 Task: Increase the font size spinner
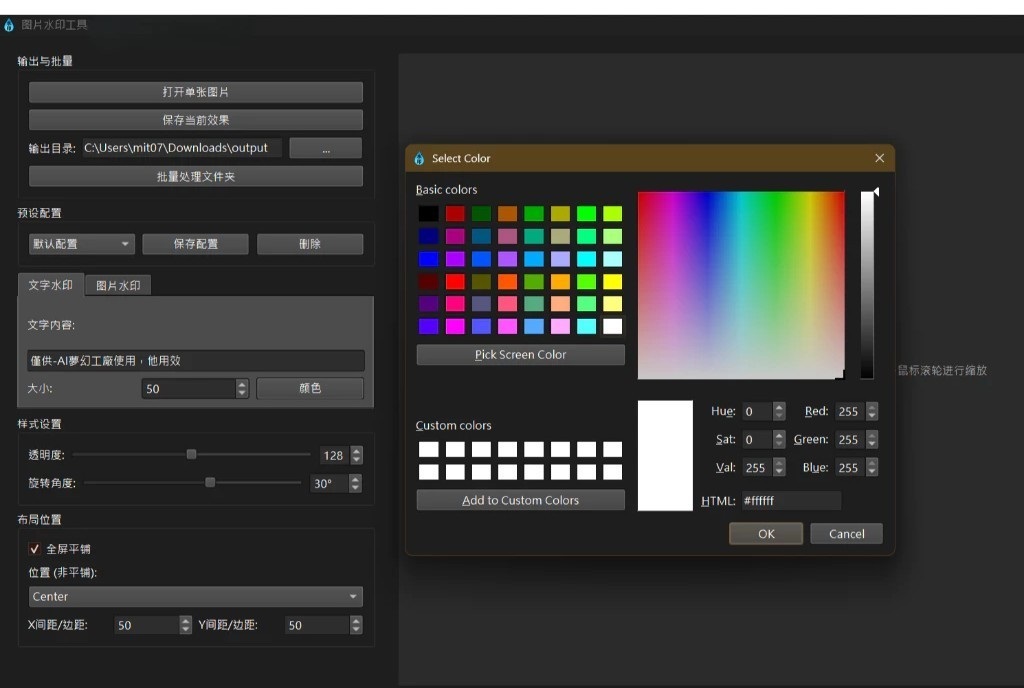tap(242, 384)
